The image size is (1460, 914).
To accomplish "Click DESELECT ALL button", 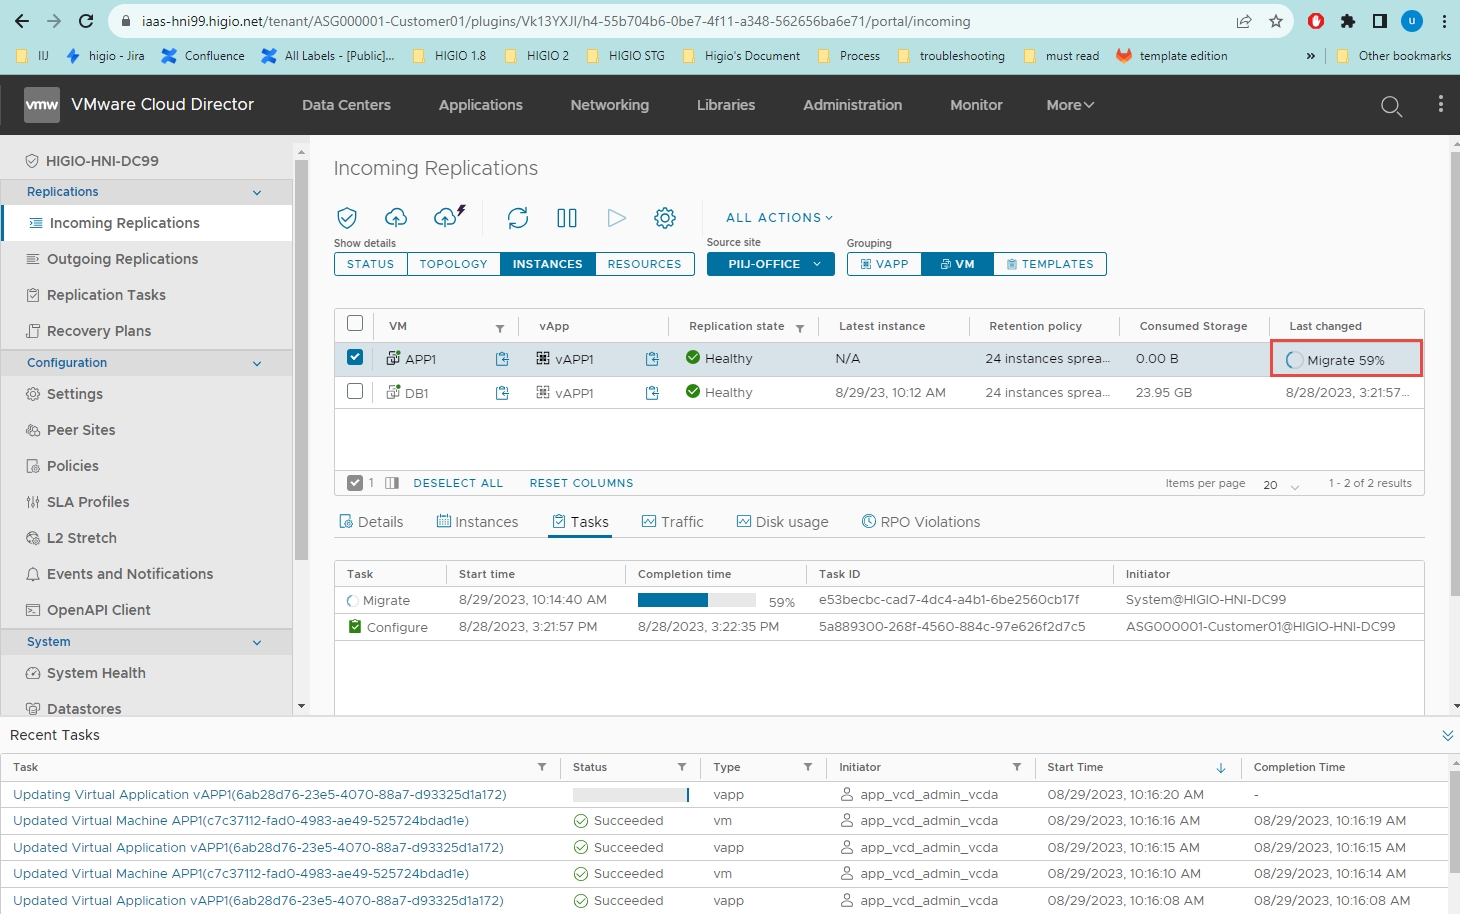I will [x=458, y=483].
